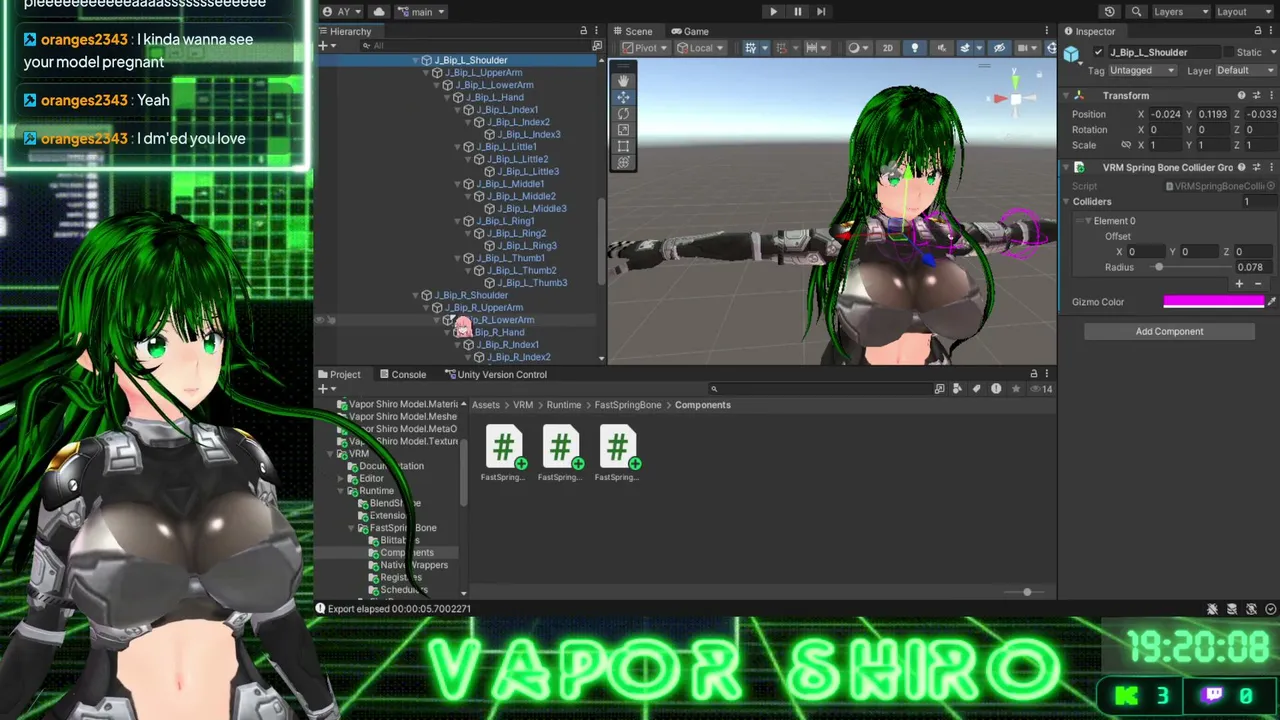
Task: Toggle scene audio mute button
Action: (941, 48)
